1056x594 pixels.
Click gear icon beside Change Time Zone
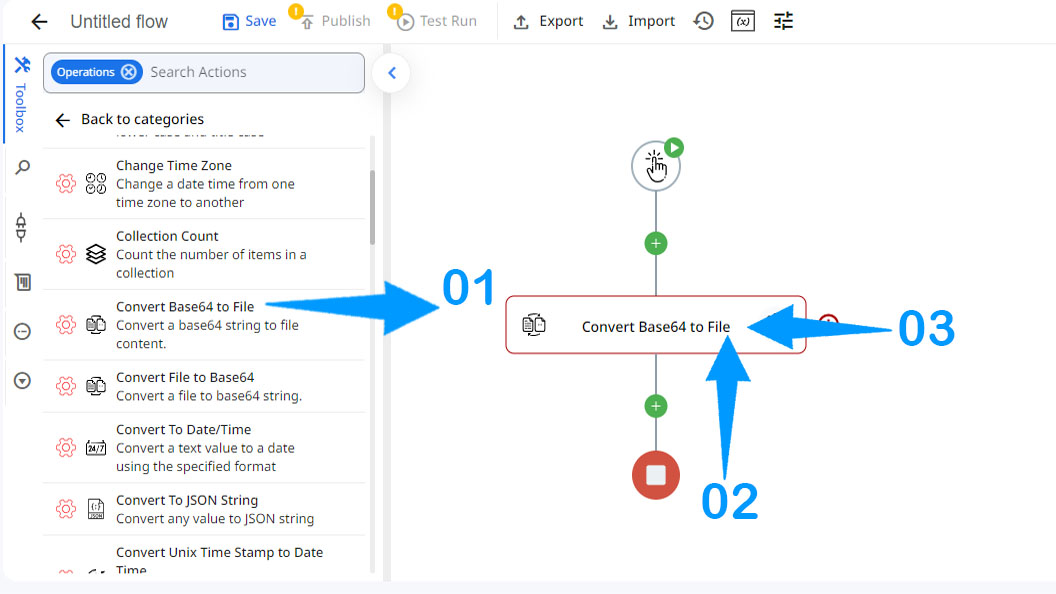[x=65, y=183]
